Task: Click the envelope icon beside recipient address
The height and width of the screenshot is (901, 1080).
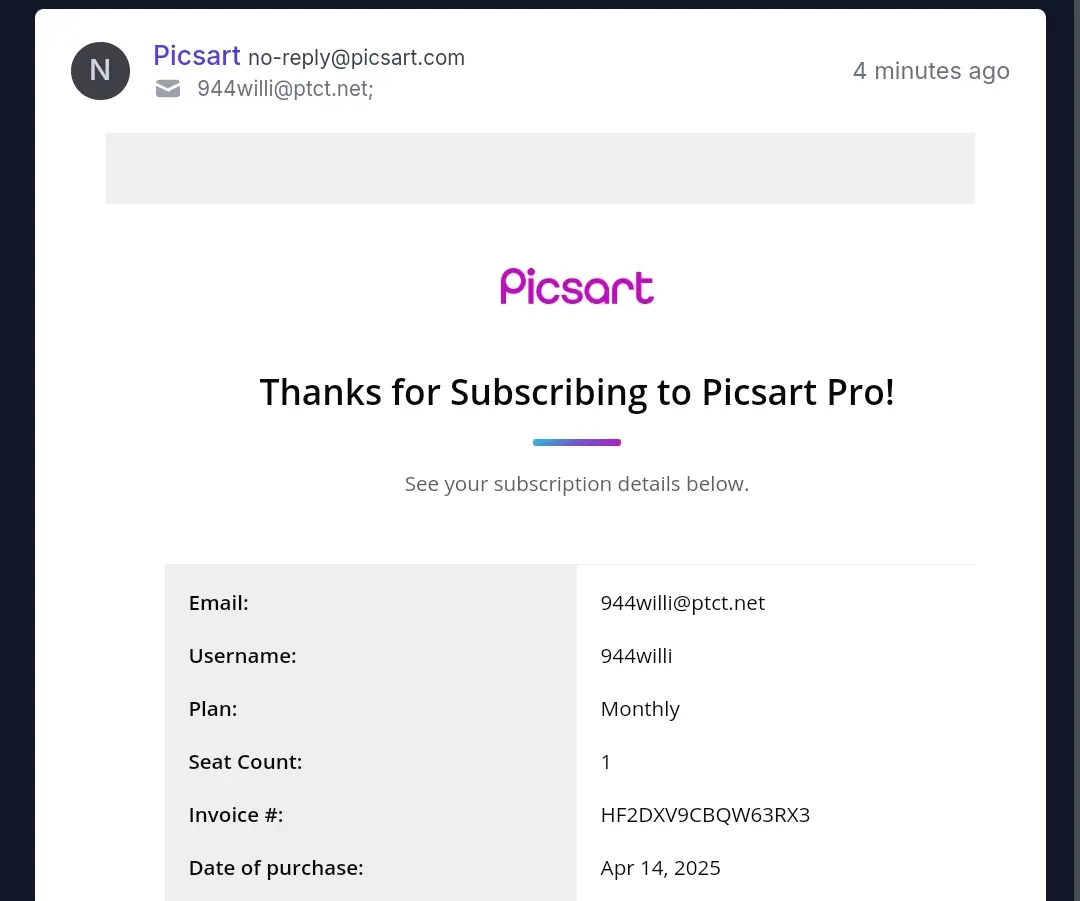Action: pyautogui.click(x=168, y=89)
